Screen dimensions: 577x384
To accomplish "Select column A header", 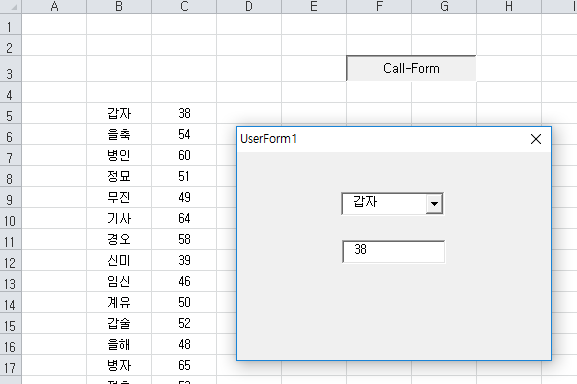I will [54, 6].
